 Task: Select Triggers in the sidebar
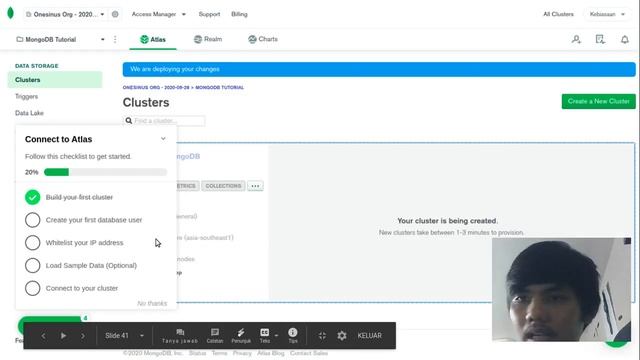[27, 96]
